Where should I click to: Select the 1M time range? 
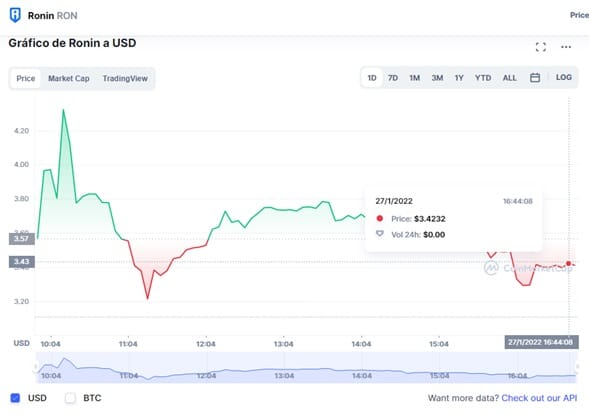(x=414, y=78)
